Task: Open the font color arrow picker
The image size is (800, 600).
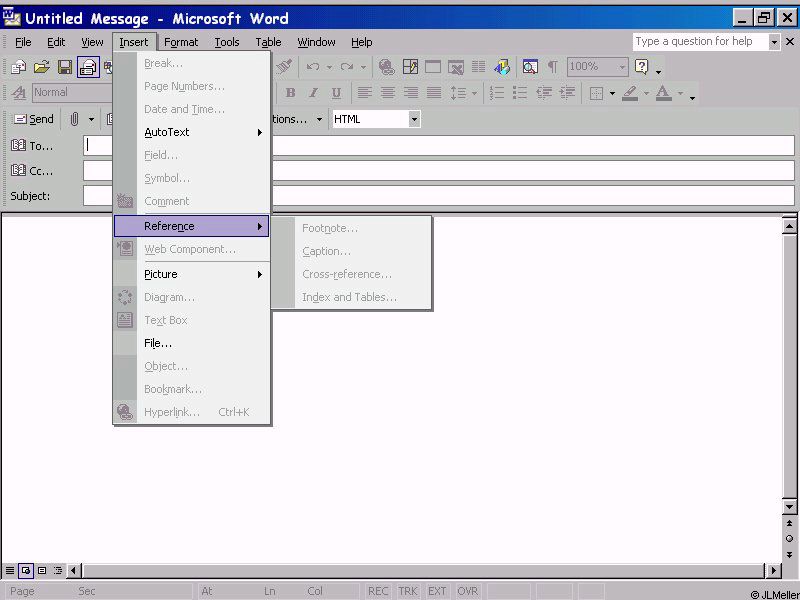Action: click(x=680, y=93)
